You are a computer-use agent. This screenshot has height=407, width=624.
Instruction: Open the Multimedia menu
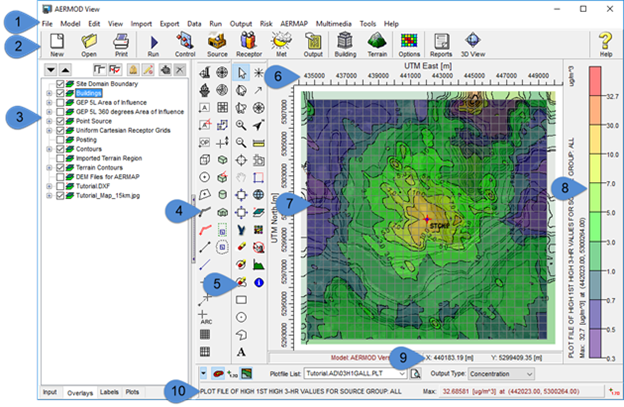333,23
